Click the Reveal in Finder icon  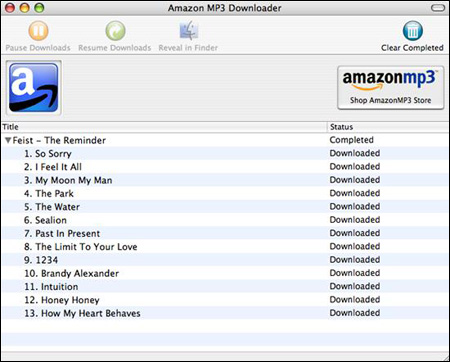[x=188, y=31]
